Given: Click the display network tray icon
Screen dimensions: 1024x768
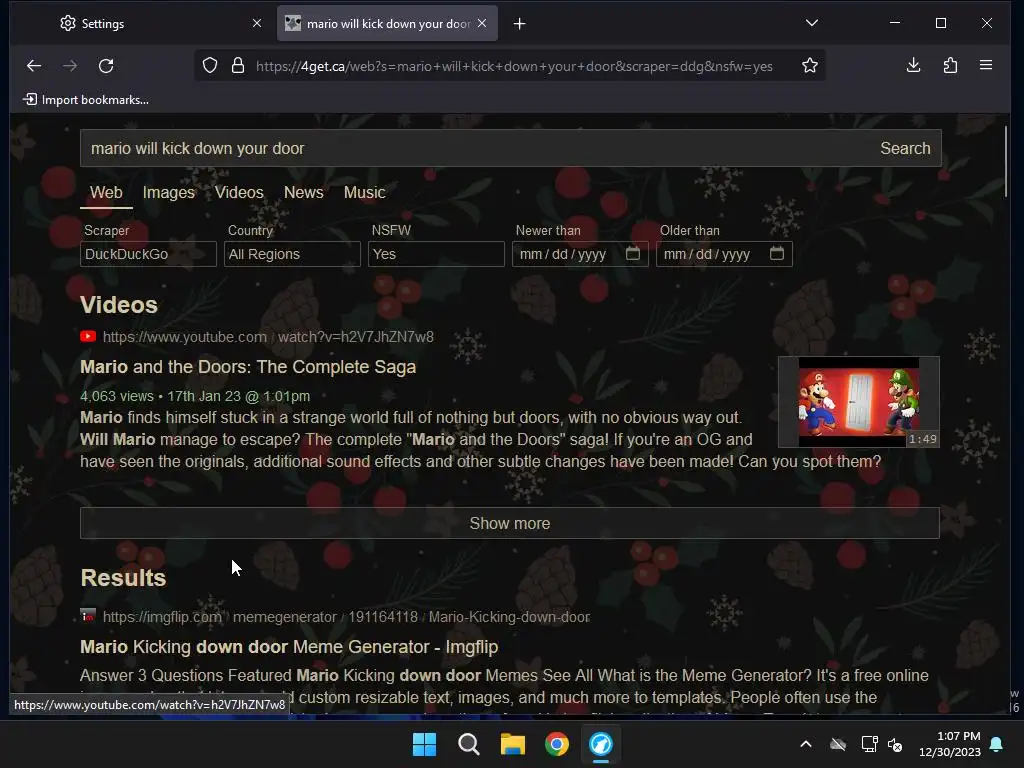Looking at the screenshot, I should (870, 744).
